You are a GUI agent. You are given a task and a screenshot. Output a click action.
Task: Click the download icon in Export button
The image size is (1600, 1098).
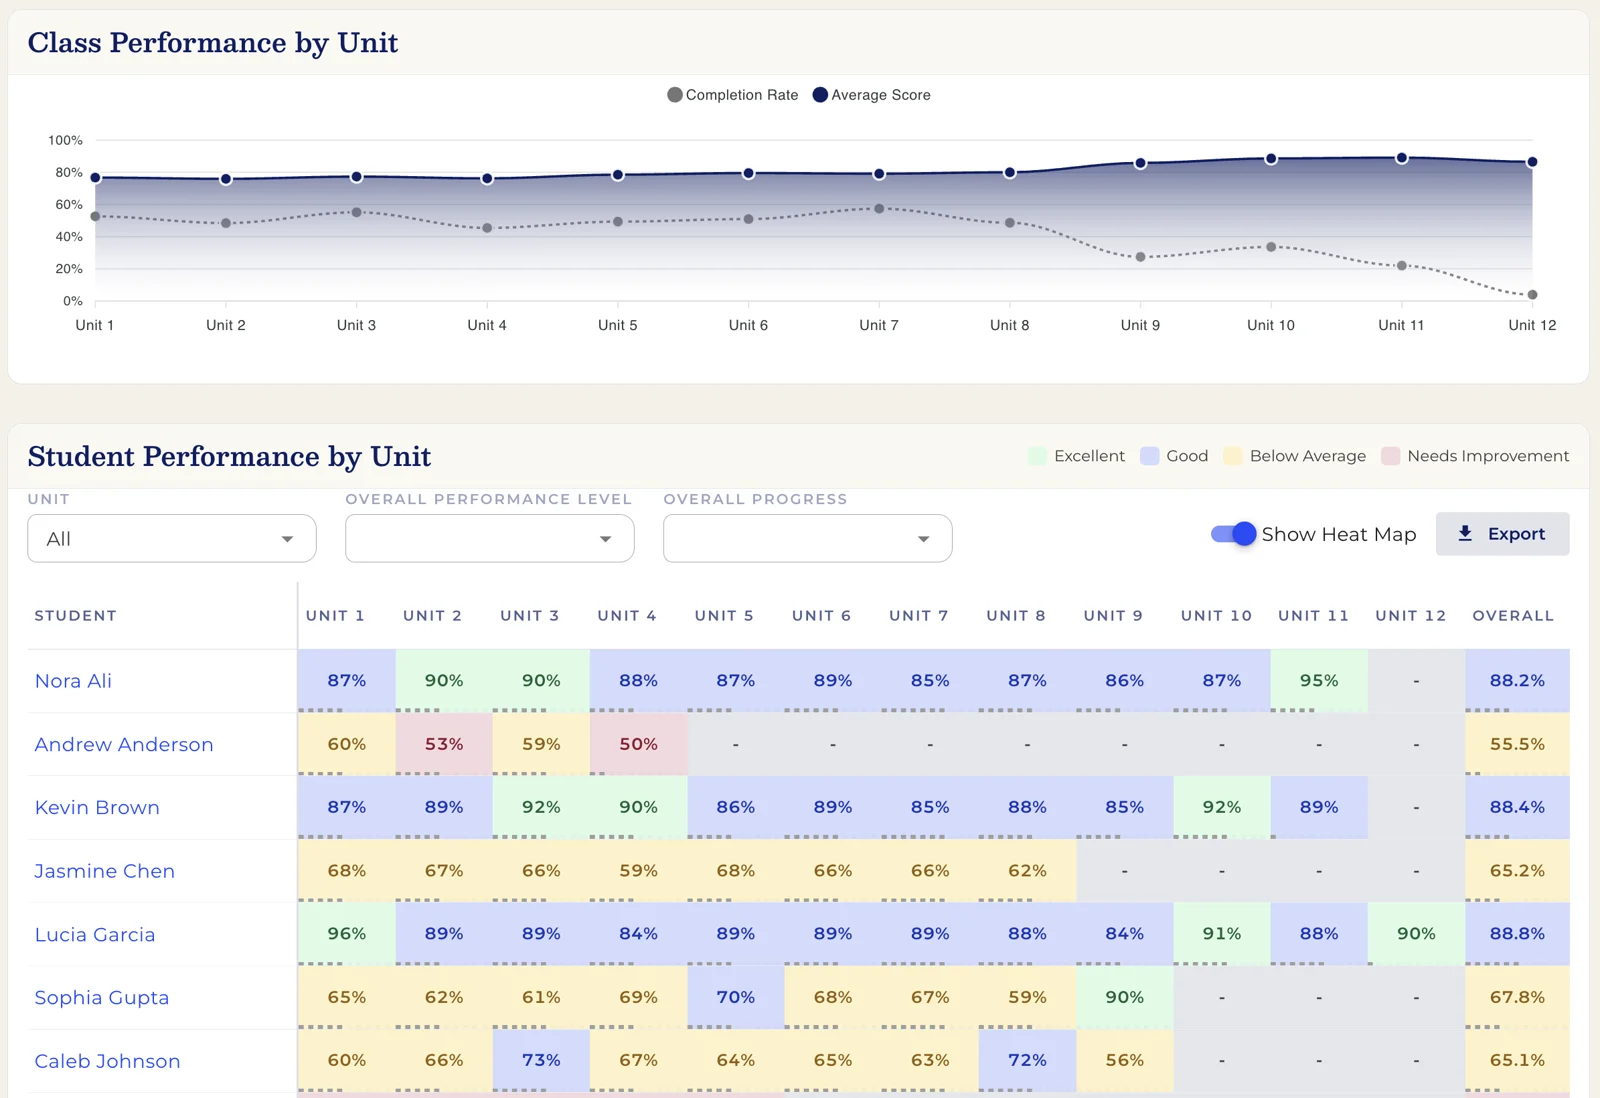(x=1465, y=534)
